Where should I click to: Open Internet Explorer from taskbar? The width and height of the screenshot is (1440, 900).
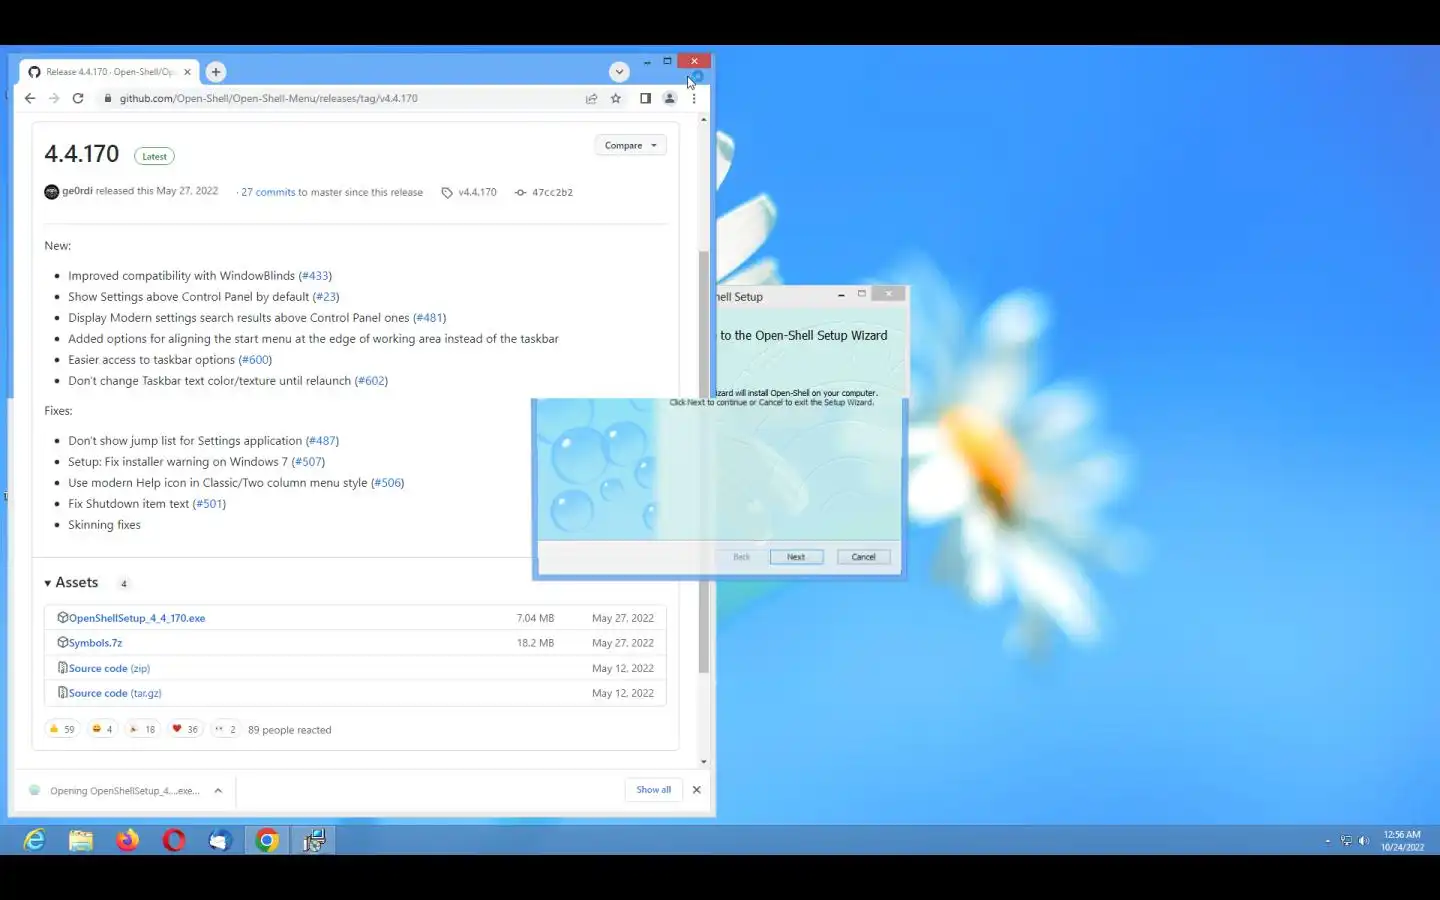tap(35, 840)
